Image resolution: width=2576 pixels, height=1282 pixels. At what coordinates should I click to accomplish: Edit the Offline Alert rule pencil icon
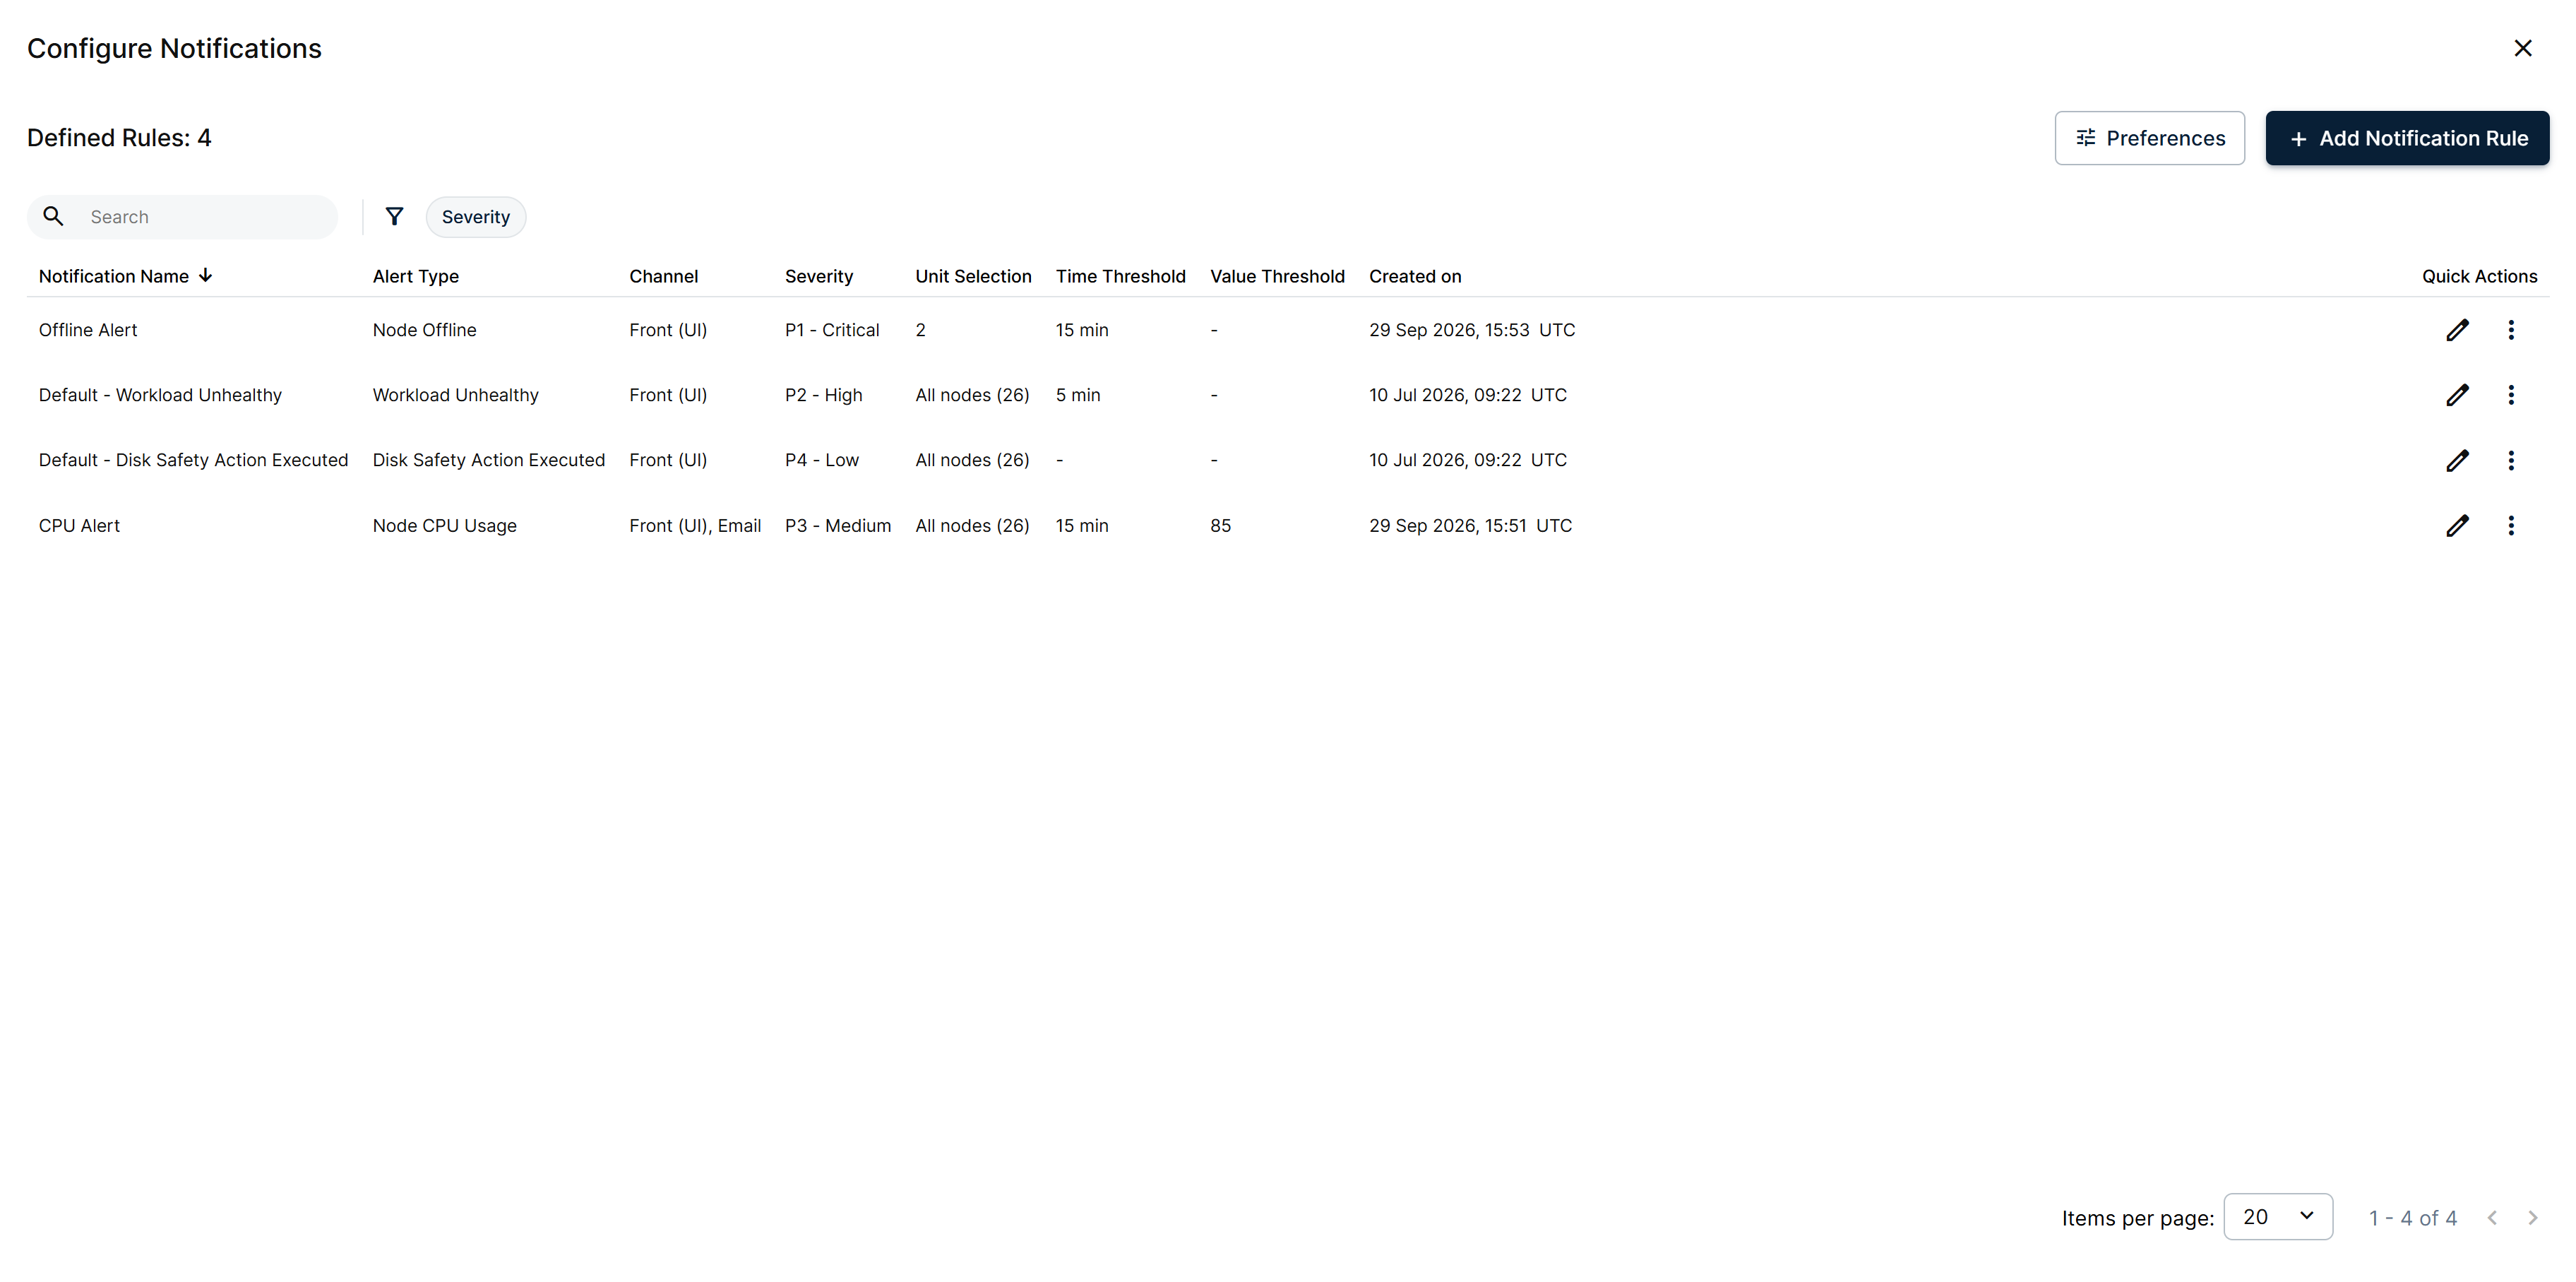pos(2457,330)
